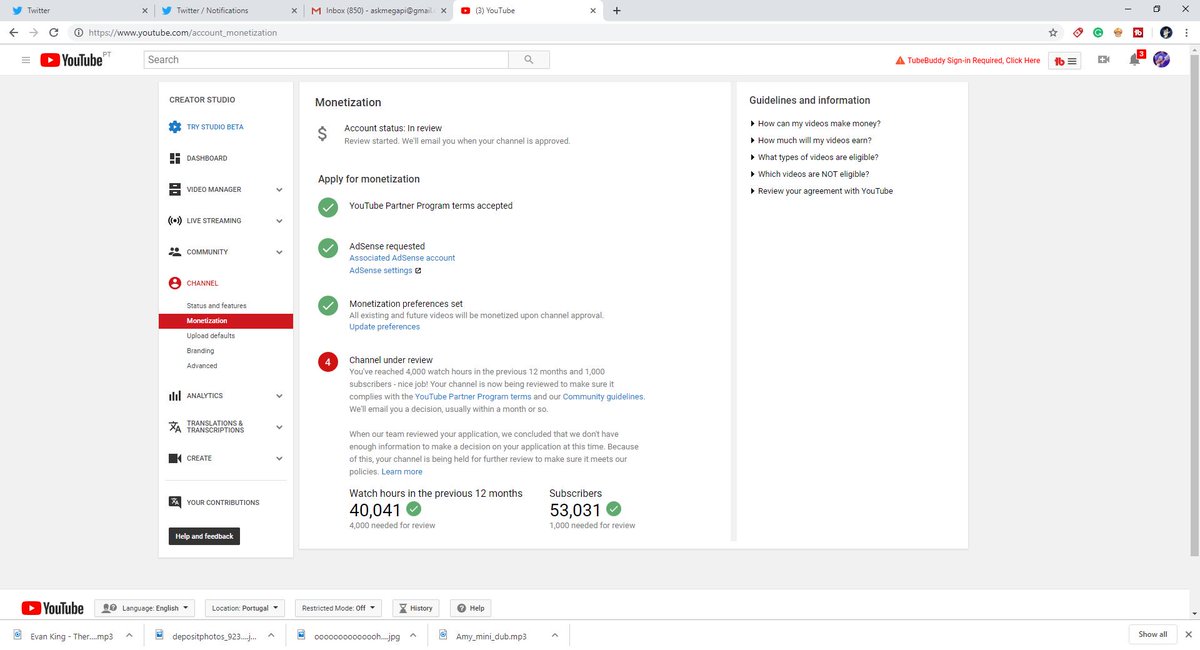Click the red tag extension icon

coord(1077,32)
